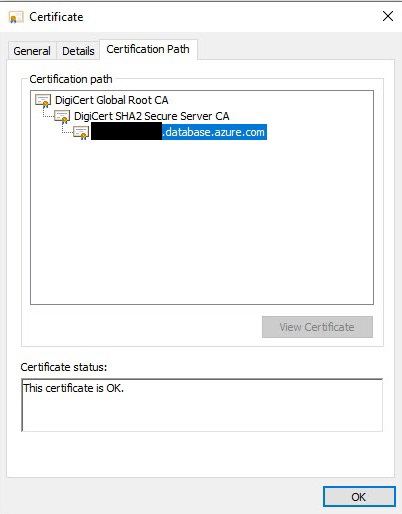Switch to the General tab
This screenshot has height=514, width=402.
click(x=32, y=51)
